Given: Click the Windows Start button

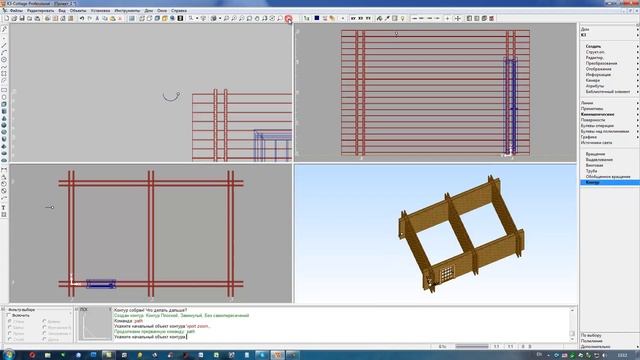Looking at the screenshot, I should pos(8,355).
